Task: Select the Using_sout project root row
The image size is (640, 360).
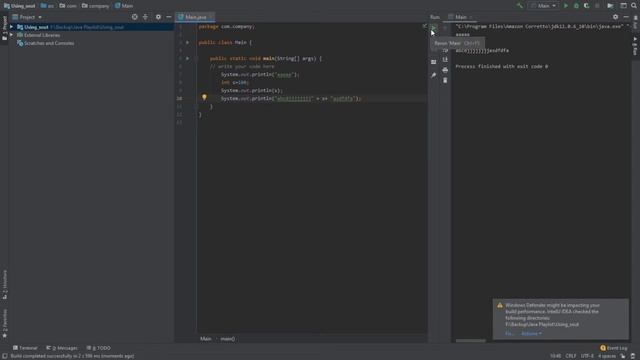Action: (x=91, y=27)
